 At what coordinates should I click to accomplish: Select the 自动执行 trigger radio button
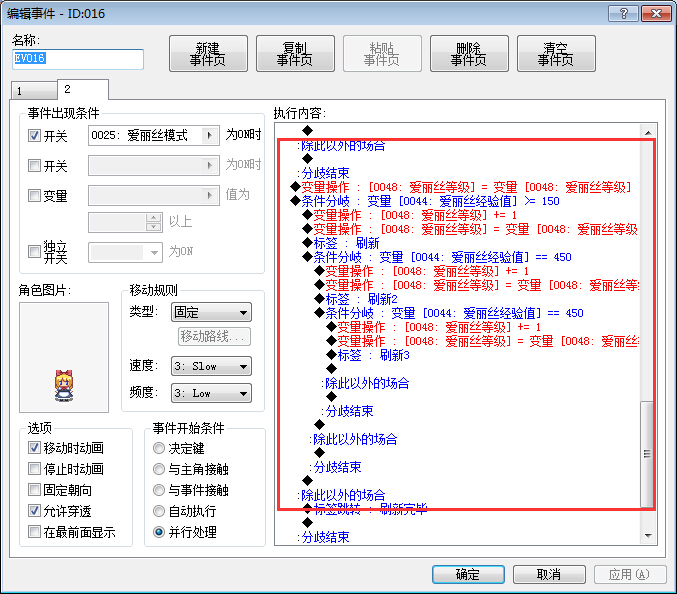pyautogui.click(x=159, y=511)
